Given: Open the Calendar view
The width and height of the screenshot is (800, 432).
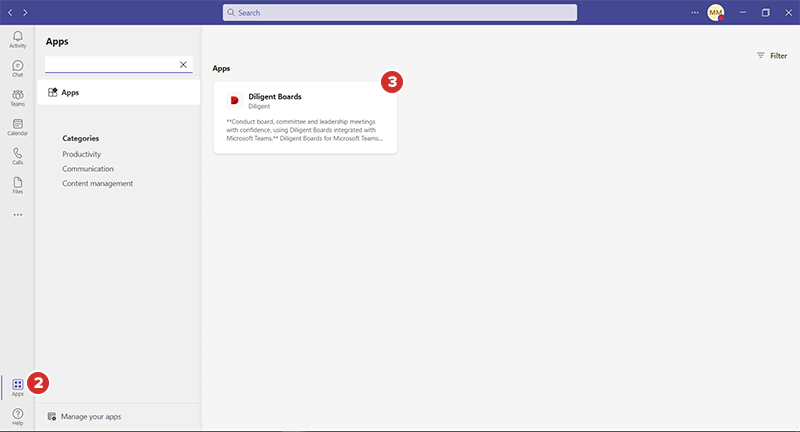Looking at the screenshot, I should (x=17, y=126).
